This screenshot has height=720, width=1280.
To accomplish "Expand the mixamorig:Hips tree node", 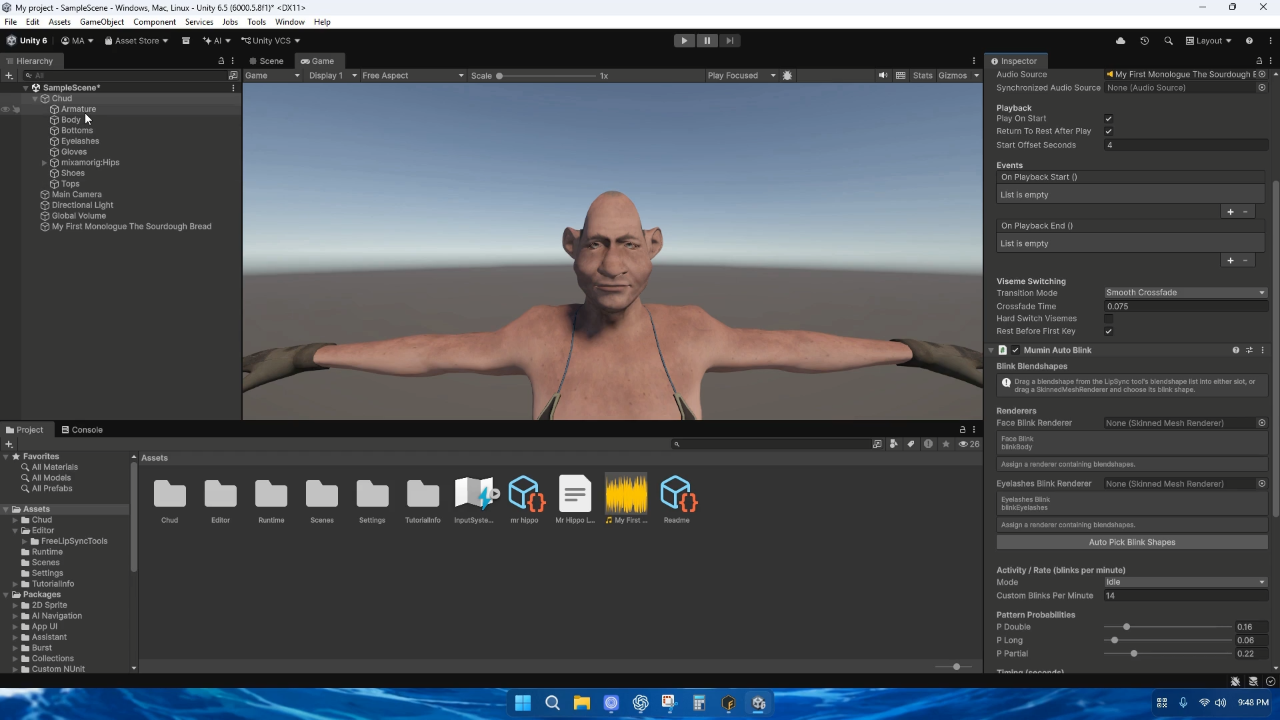I will point(45,163).
